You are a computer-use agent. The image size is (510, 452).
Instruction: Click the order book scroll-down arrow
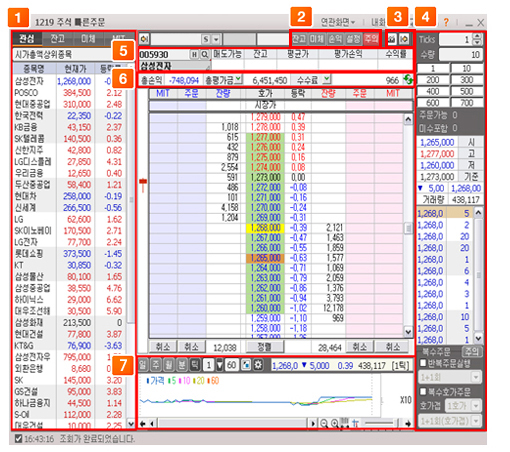[x=408, y=331]
